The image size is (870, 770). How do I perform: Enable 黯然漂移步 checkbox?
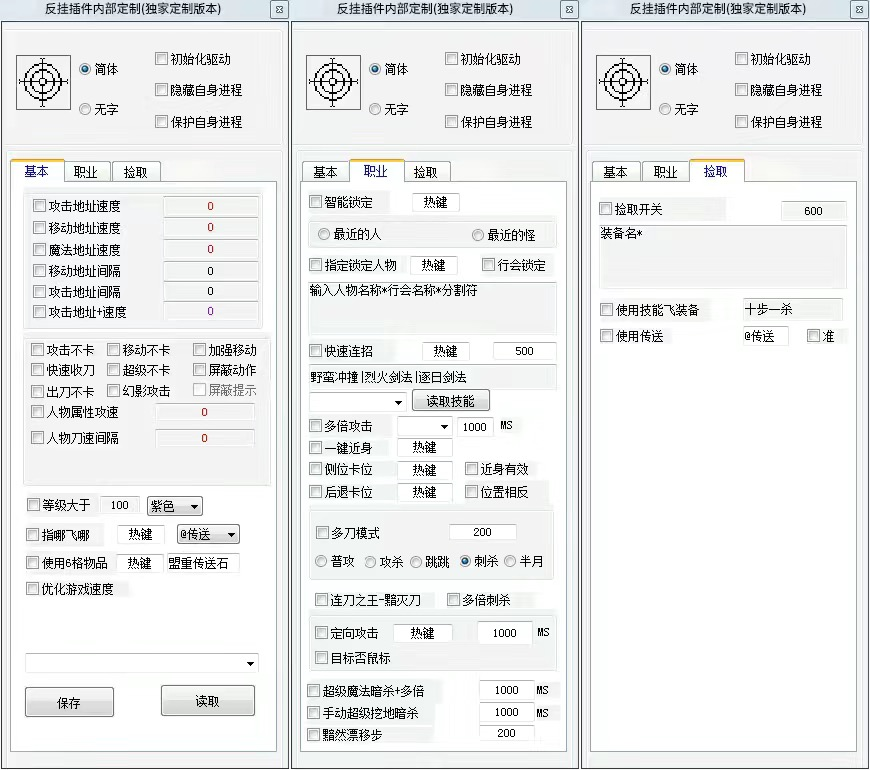(x=313, y=734)
